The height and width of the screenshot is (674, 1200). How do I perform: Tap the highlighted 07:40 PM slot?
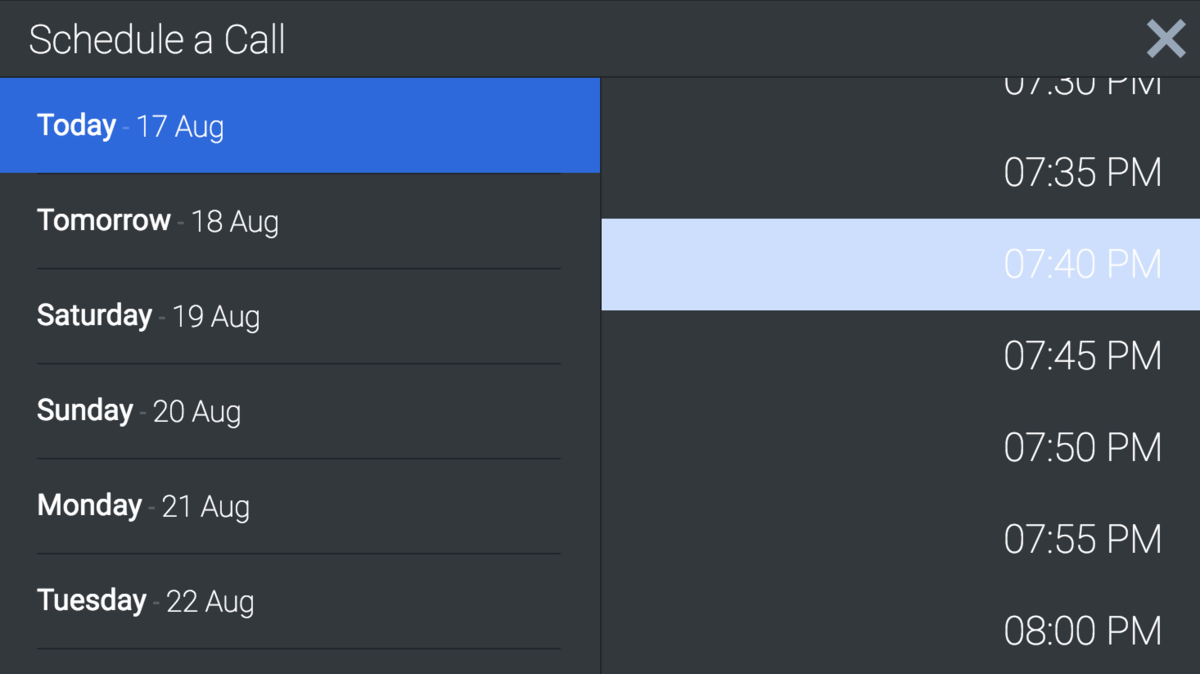(900, 264)
